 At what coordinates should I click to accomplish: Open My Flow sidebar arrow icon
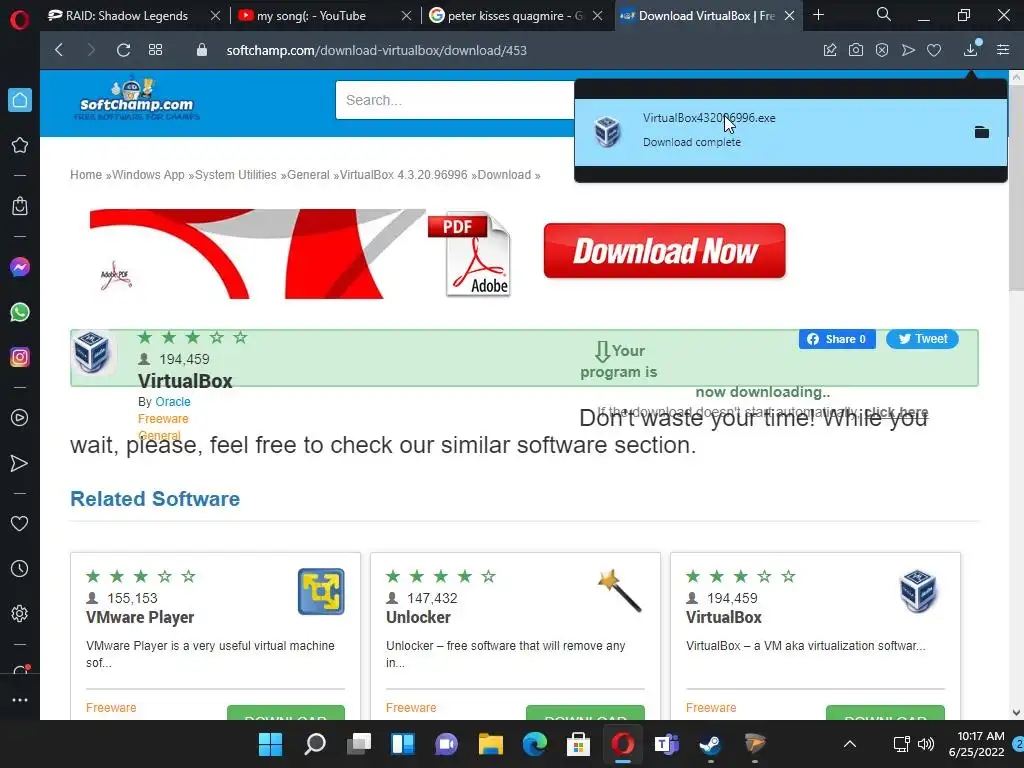click(x=20, y=463)
